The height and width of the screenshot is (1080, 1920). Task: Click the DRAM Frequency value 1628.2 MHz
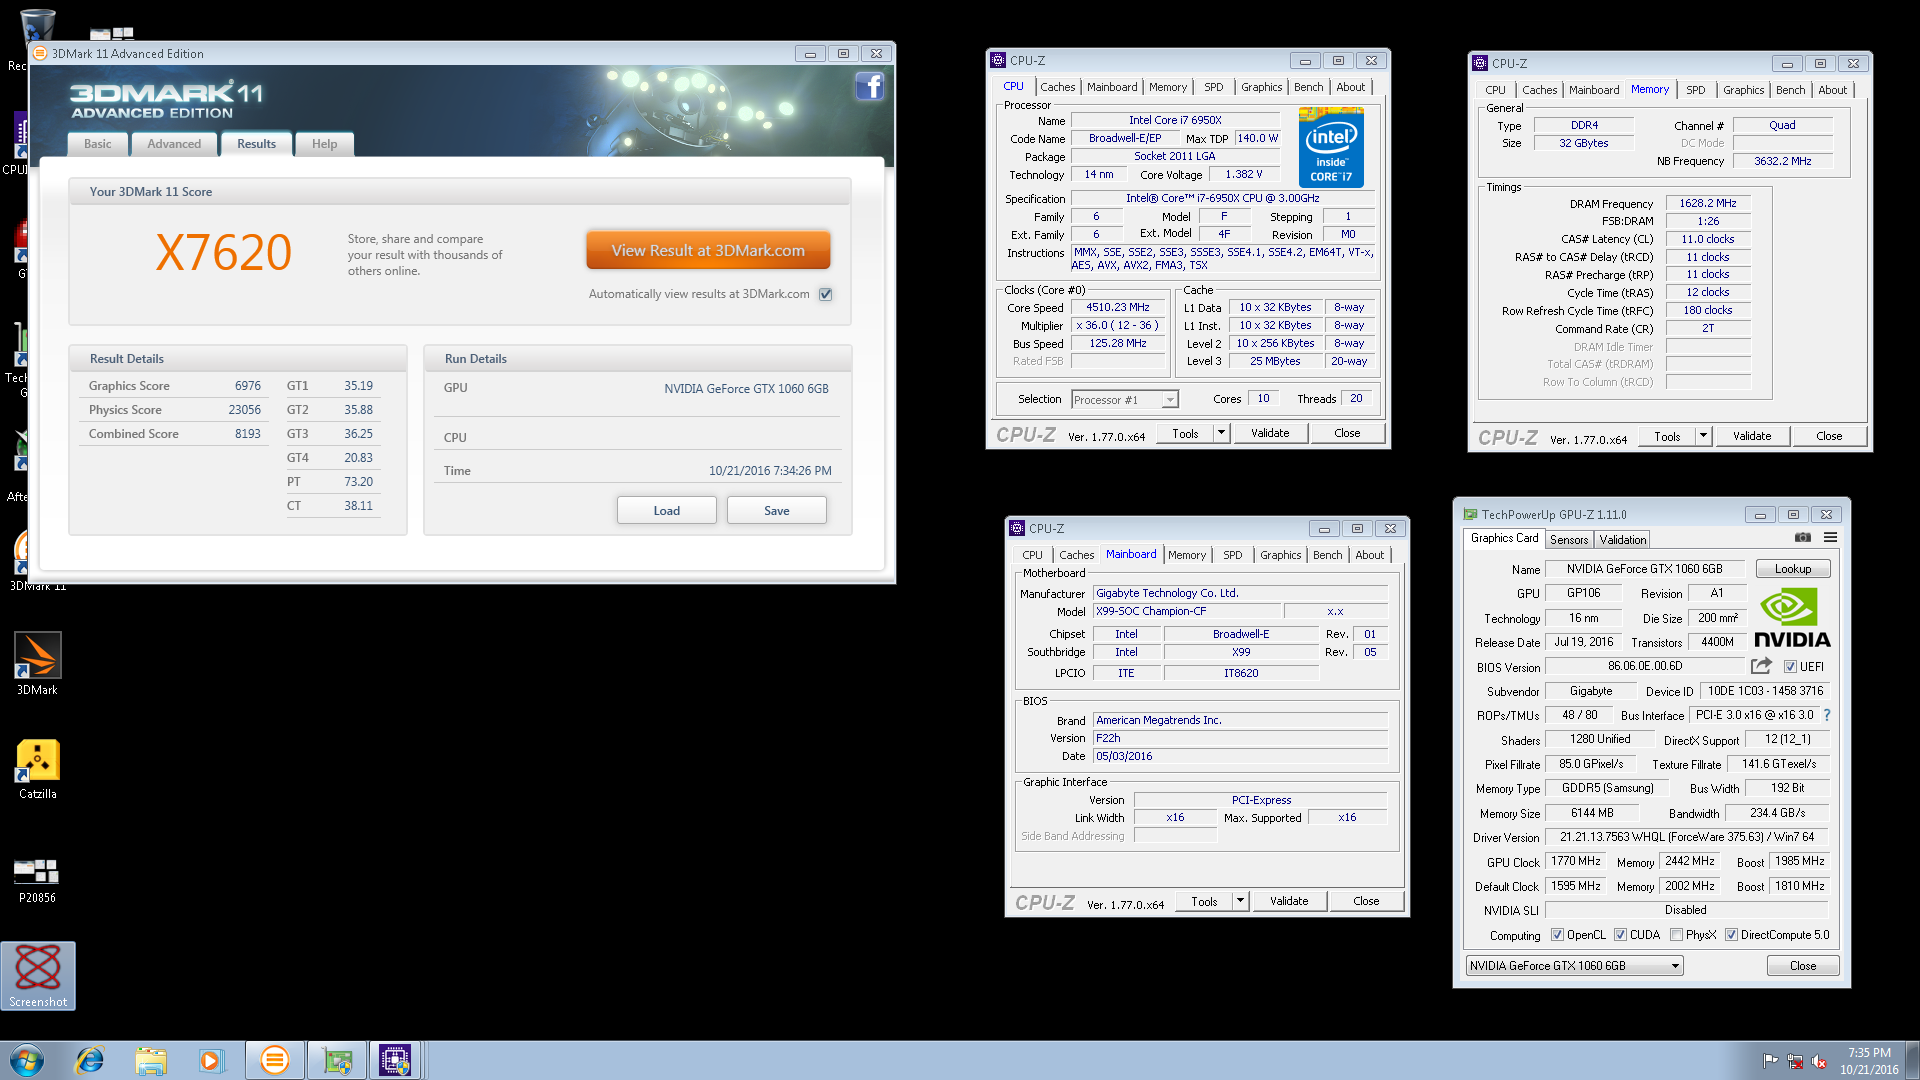coord(1707,203)
